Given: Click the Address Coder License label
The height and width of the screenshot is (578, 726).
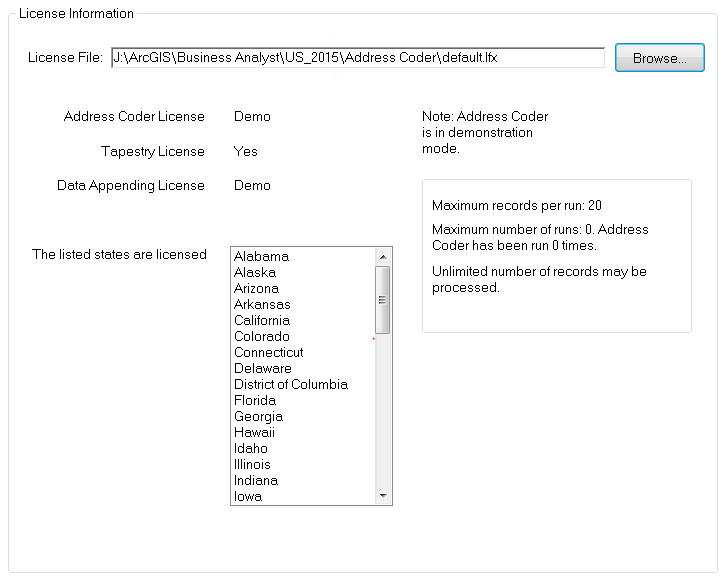Looking at the screenshot, I should click(134, 116).
